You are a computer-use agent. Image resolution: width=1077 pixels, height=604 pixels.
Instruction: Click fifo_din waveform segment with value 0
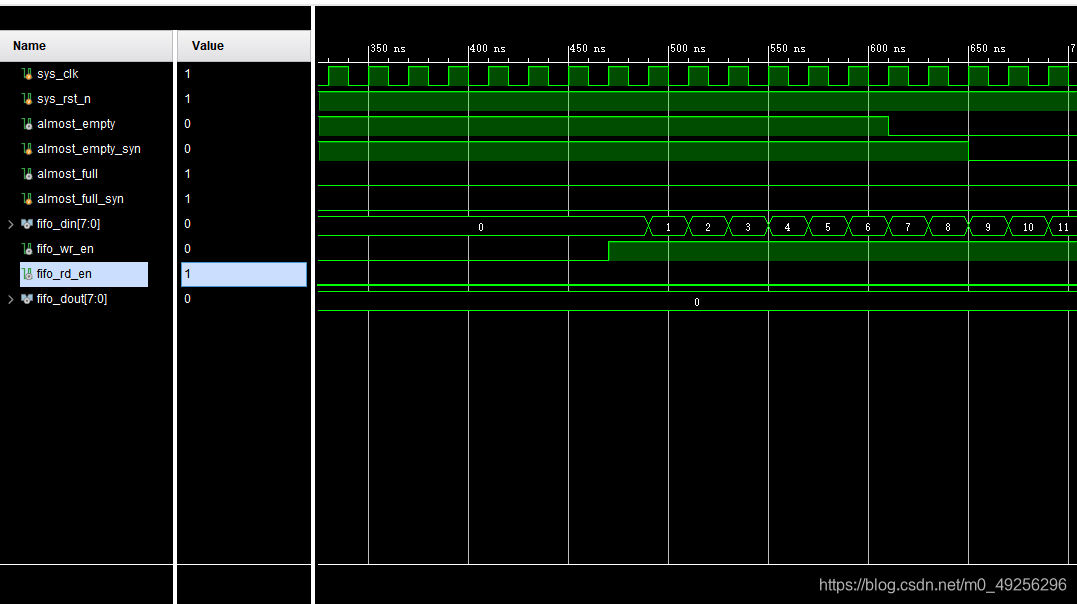[481, 227]
